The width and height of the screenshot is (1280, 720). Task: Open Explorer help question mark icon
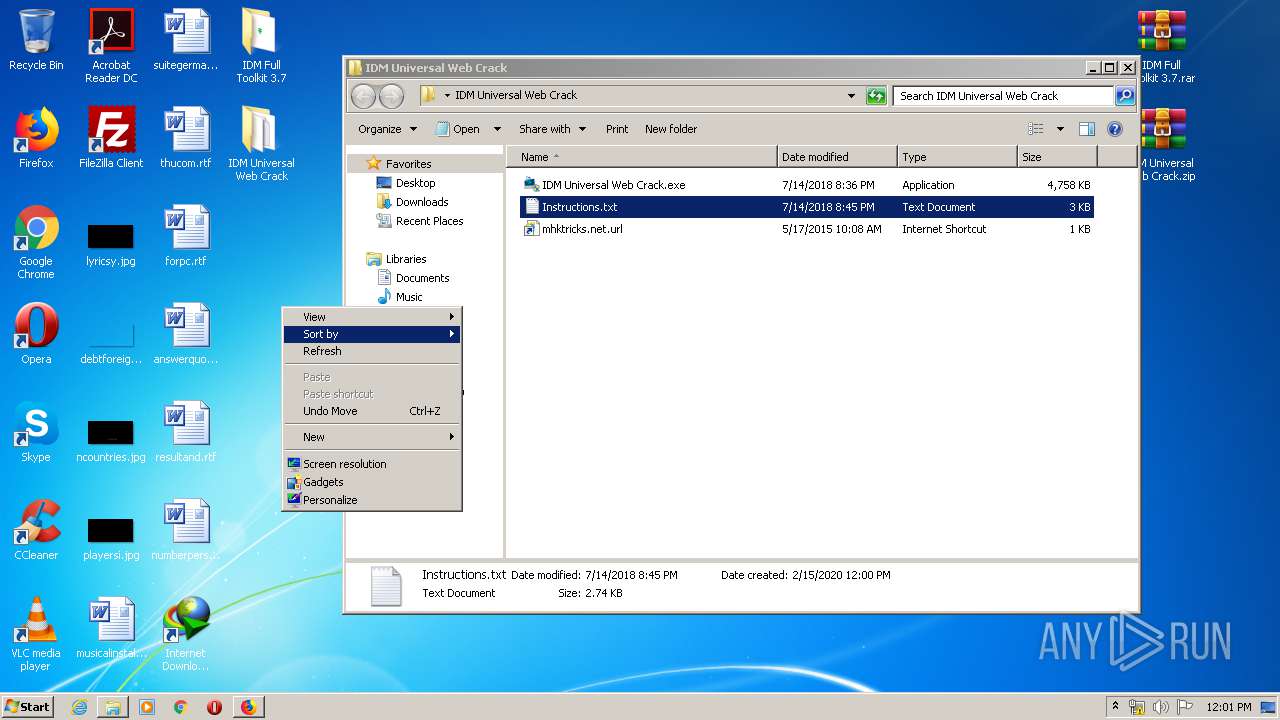click(1115, 129)
